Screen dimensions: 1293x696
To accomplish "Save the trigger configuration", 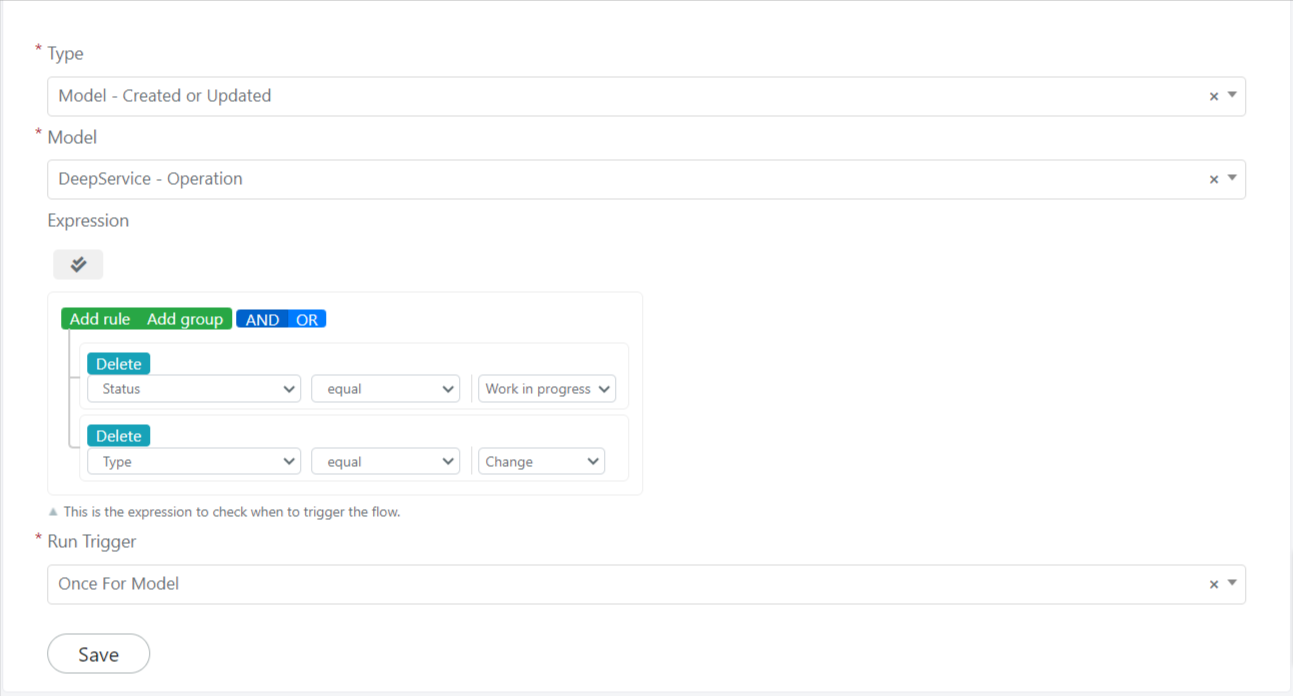I will [99, 654].
